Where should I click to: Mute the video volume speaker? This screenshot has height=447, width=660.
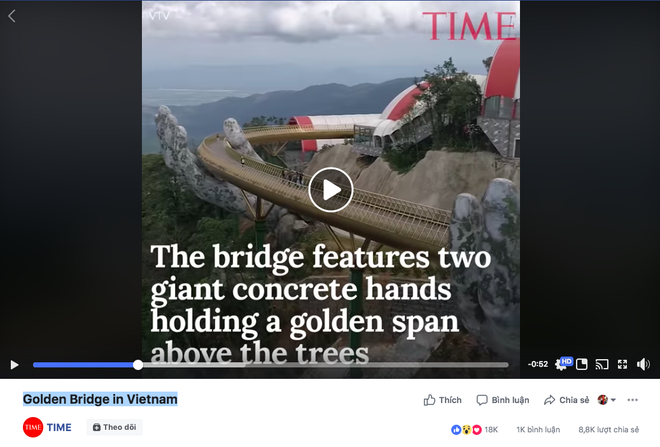[643, 364]
